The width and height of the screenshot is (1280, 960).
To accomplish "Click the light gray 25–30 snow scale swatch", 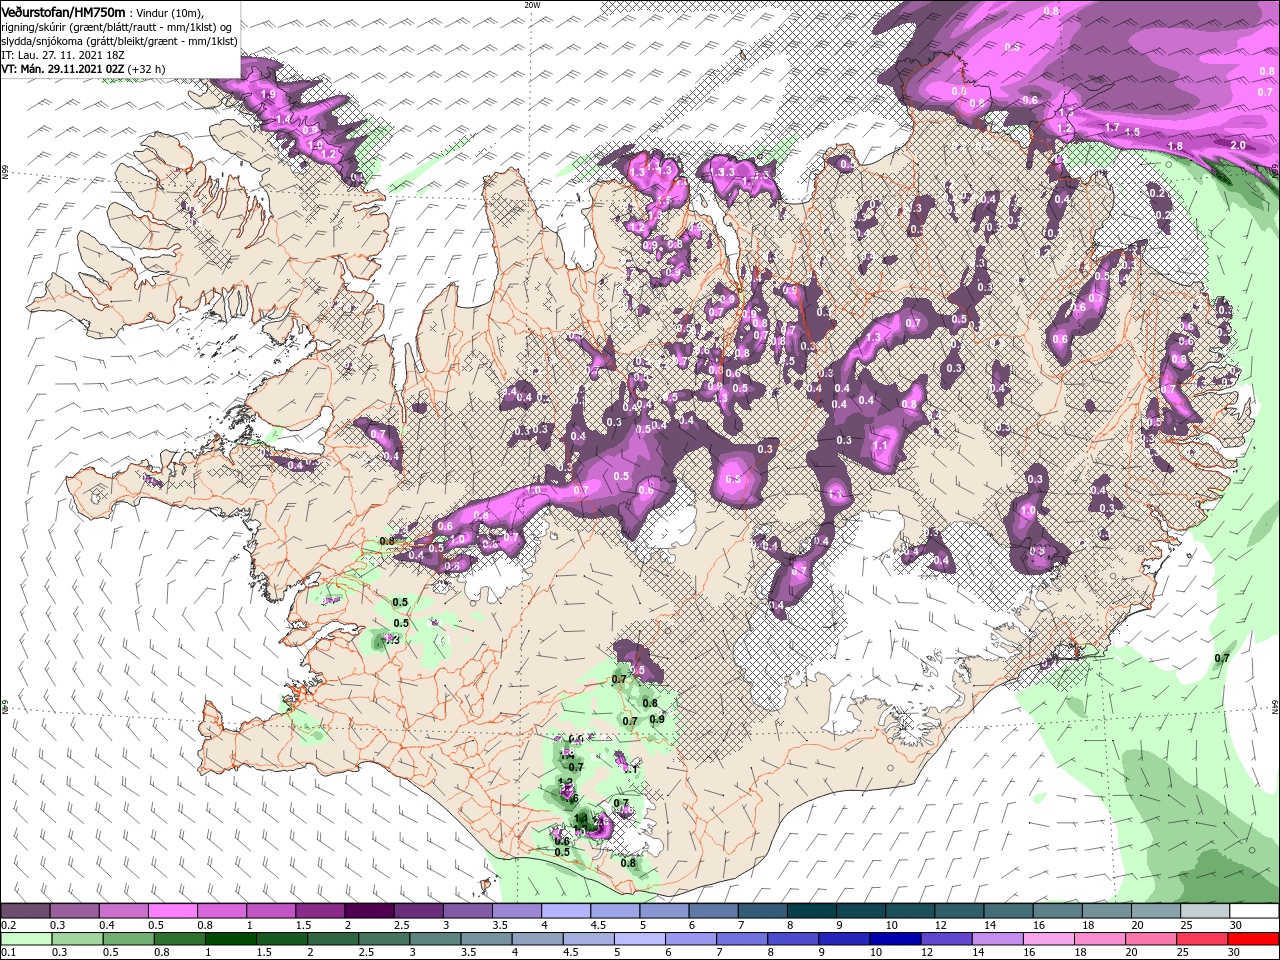I will [x=1204, y=911].
